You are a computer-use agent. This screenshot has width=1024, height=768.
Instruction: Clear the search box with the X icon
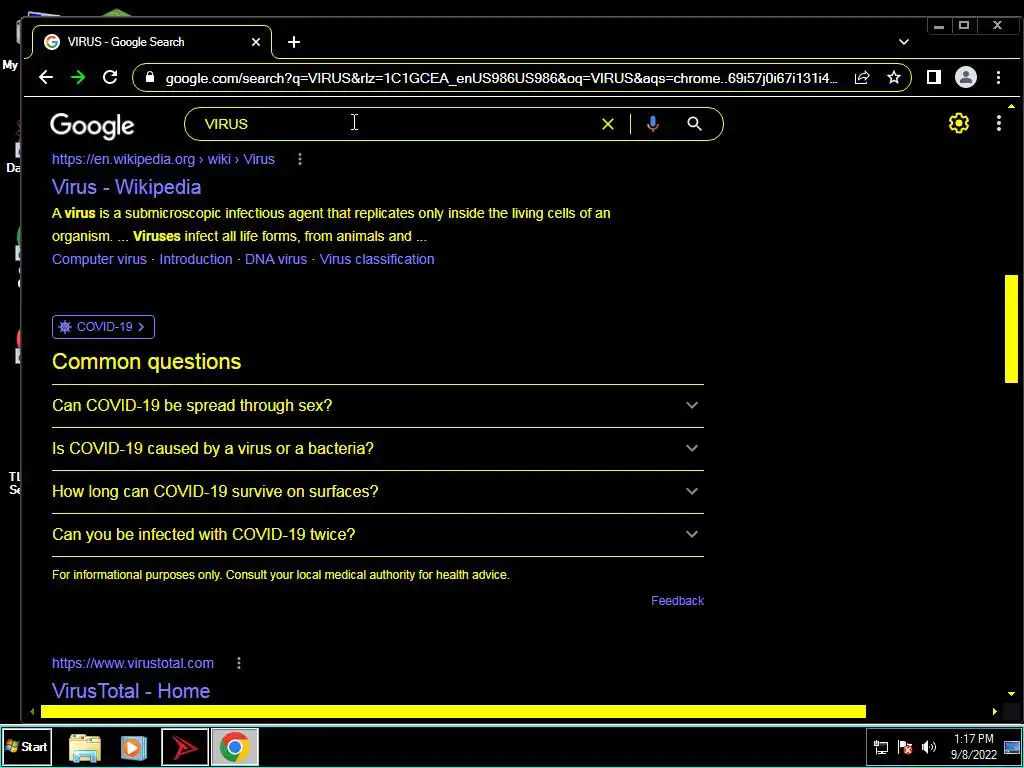click(608, 124)
